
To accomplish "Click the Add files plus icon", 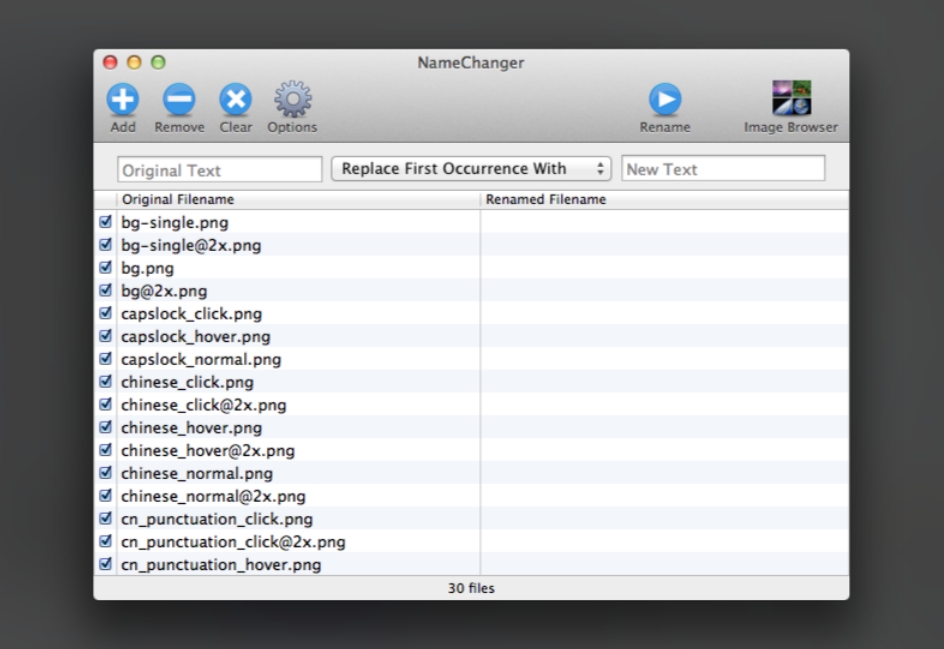I will click(123, 99).
